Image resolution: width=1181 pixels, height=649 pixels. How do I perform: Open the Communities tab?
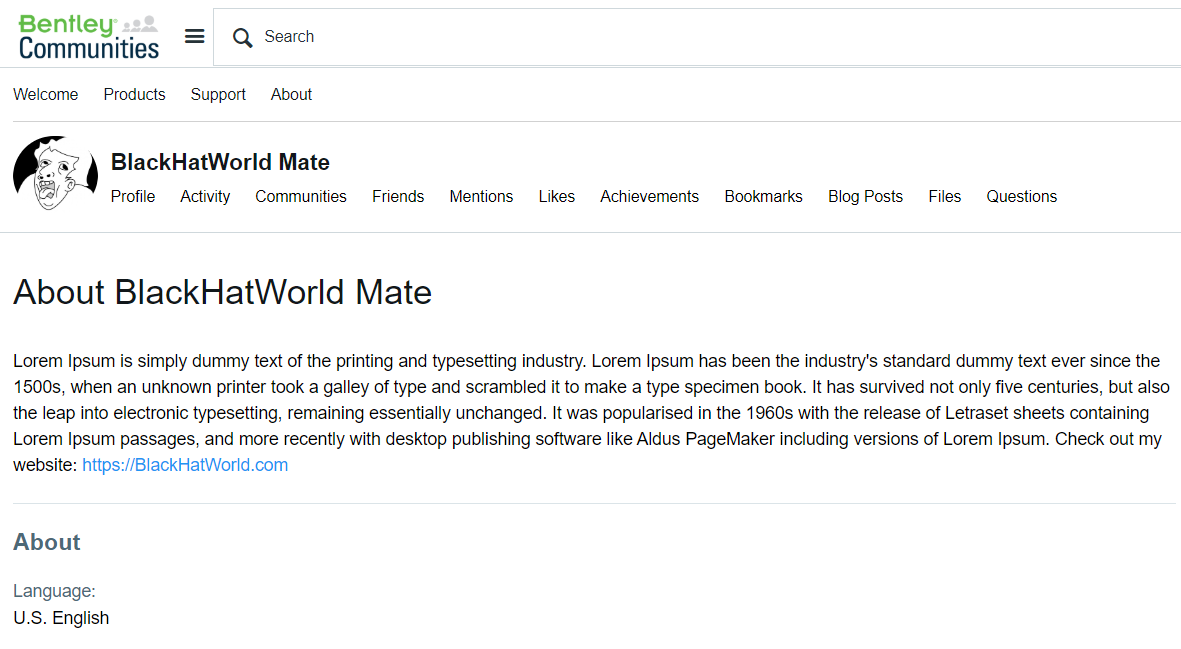(301, 197)
